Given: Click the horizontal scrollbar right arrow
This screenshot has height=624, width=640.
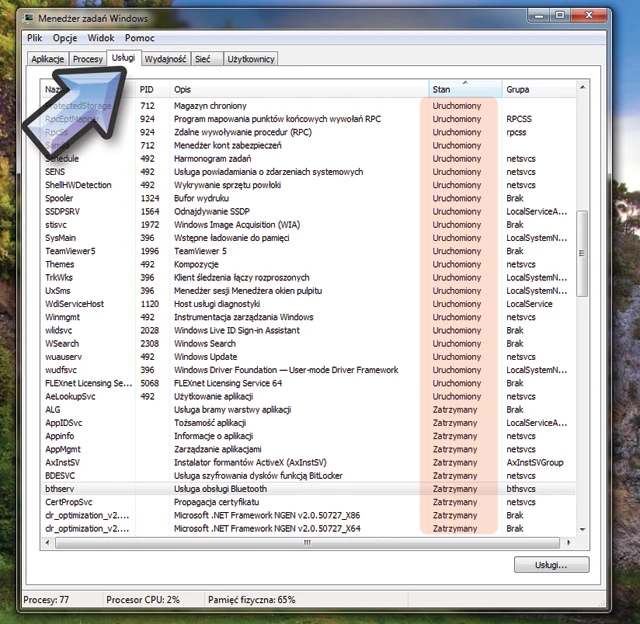Looking at the screenshot, I should click(569, 543).
